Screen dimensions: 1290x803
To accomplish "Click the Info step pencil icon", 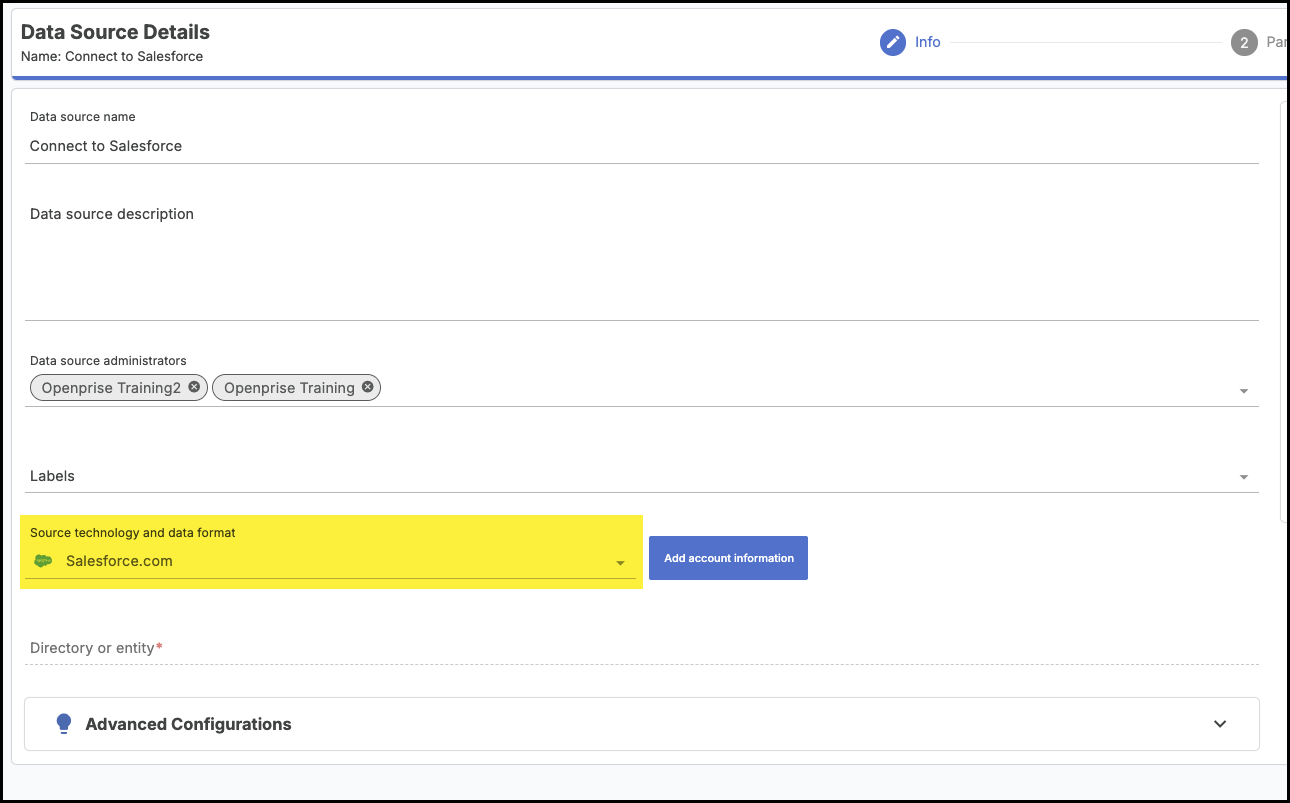I will pos(893,42).
